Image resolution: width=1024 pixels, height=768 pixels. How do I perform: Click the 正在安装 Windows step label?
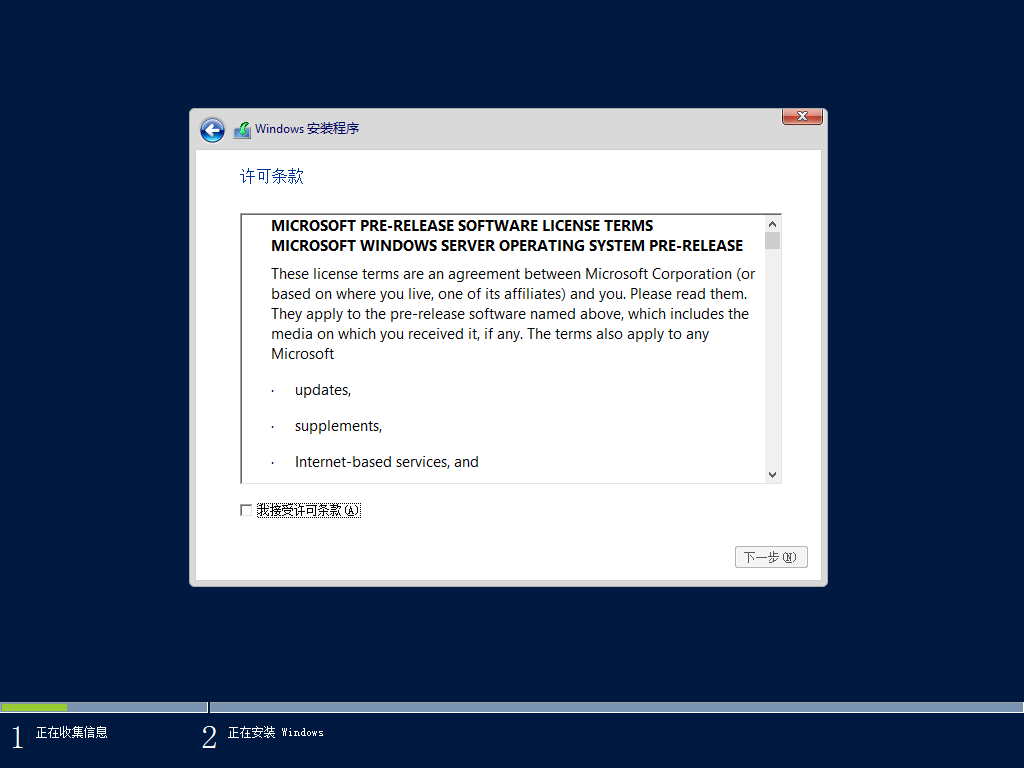(x=276, y=733)
